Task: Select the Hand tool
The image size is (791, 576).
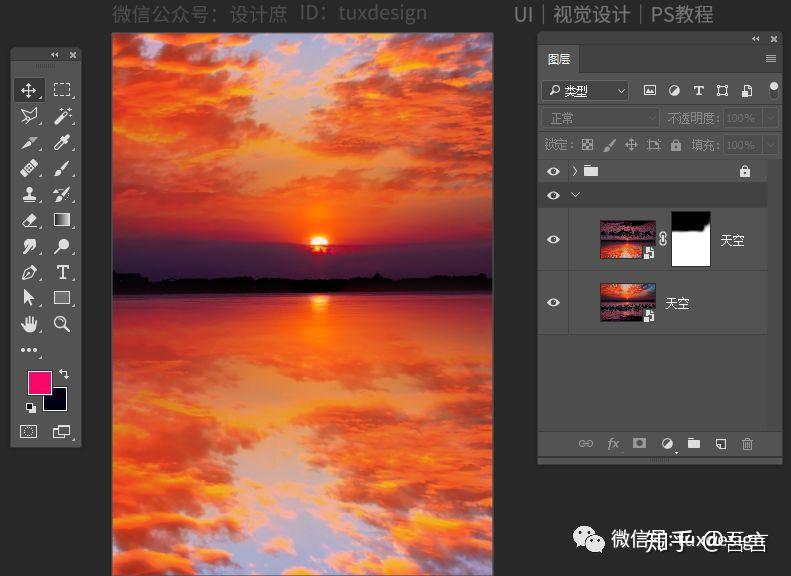Action: coord(29,324)
